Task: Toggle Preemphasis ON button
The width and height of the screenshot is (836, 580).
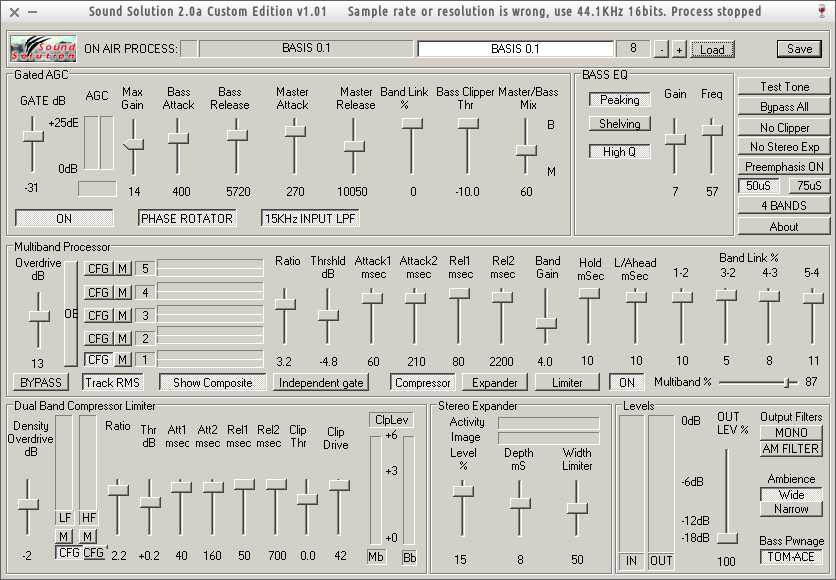Action: click(x=784, y=167)
